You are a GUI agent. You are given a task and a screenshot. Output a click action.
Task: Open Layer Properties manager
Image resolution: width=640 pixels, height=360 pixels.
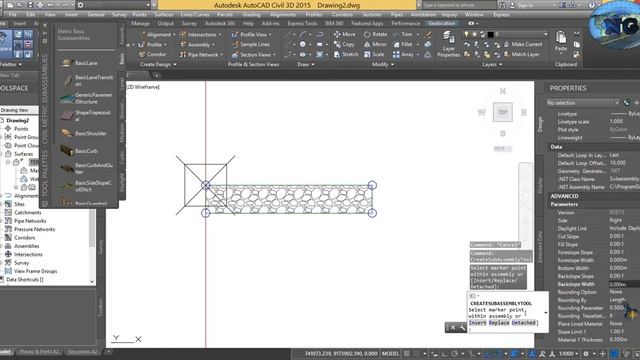point(448,44)
